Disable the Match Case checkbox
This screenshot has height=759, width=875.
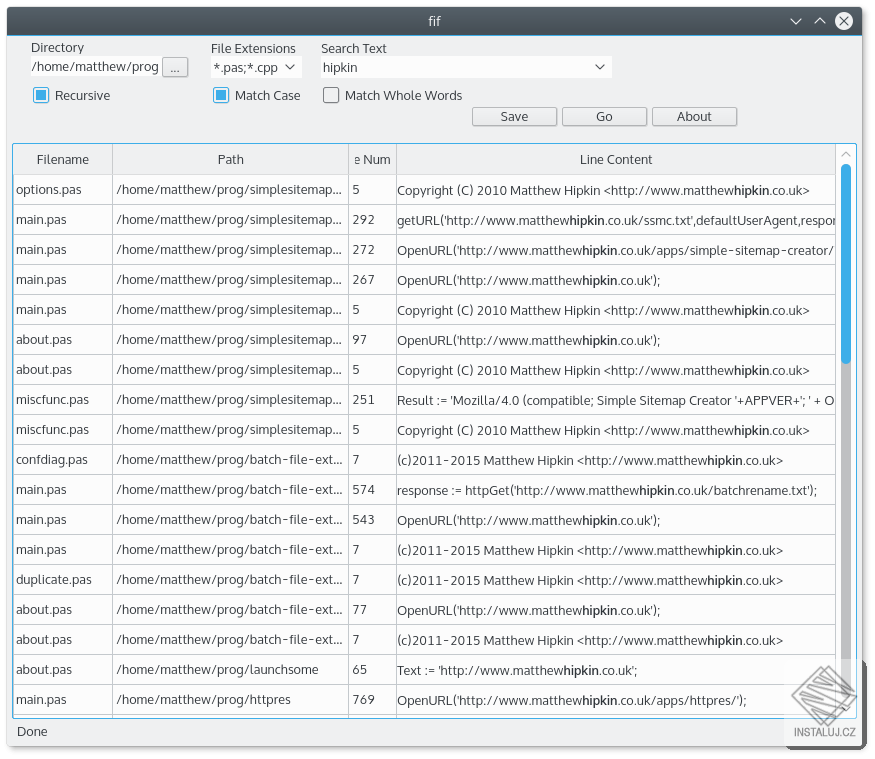221,95
